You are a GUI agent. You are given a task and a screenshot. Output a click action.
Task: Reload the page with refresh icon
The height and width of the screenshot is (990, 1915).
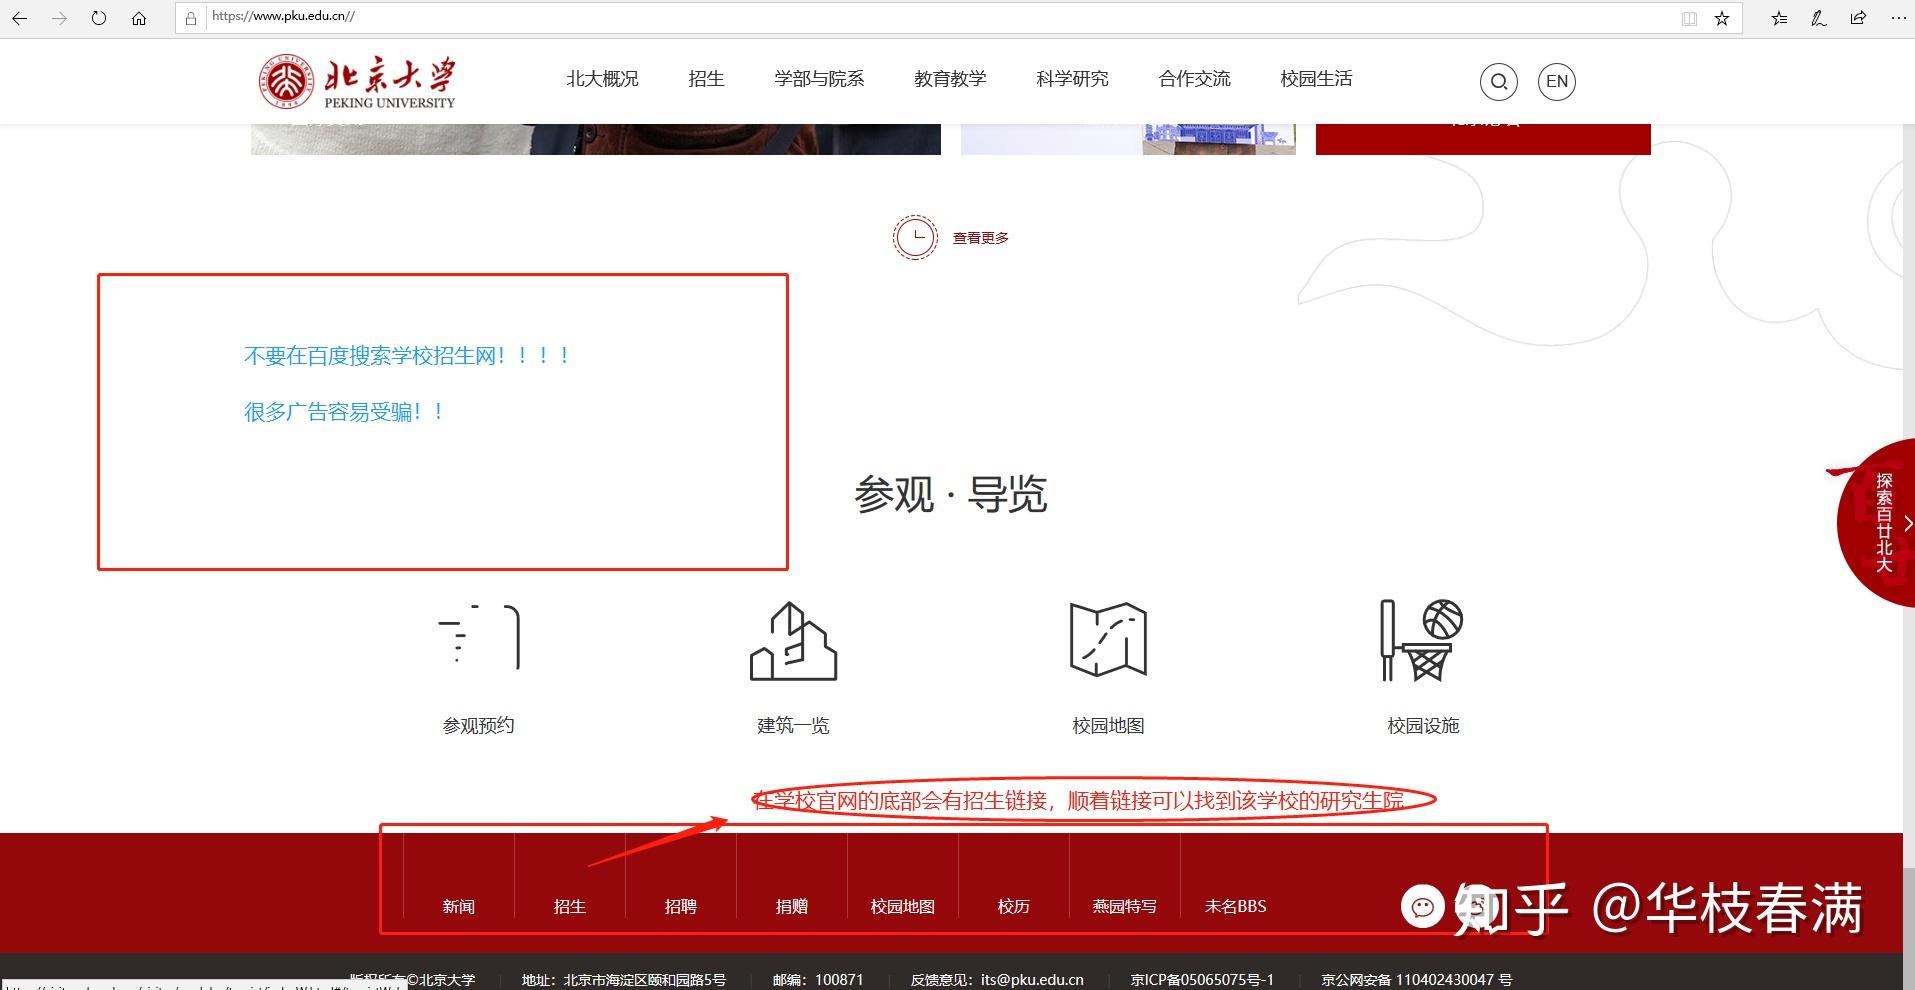(99, 18)
